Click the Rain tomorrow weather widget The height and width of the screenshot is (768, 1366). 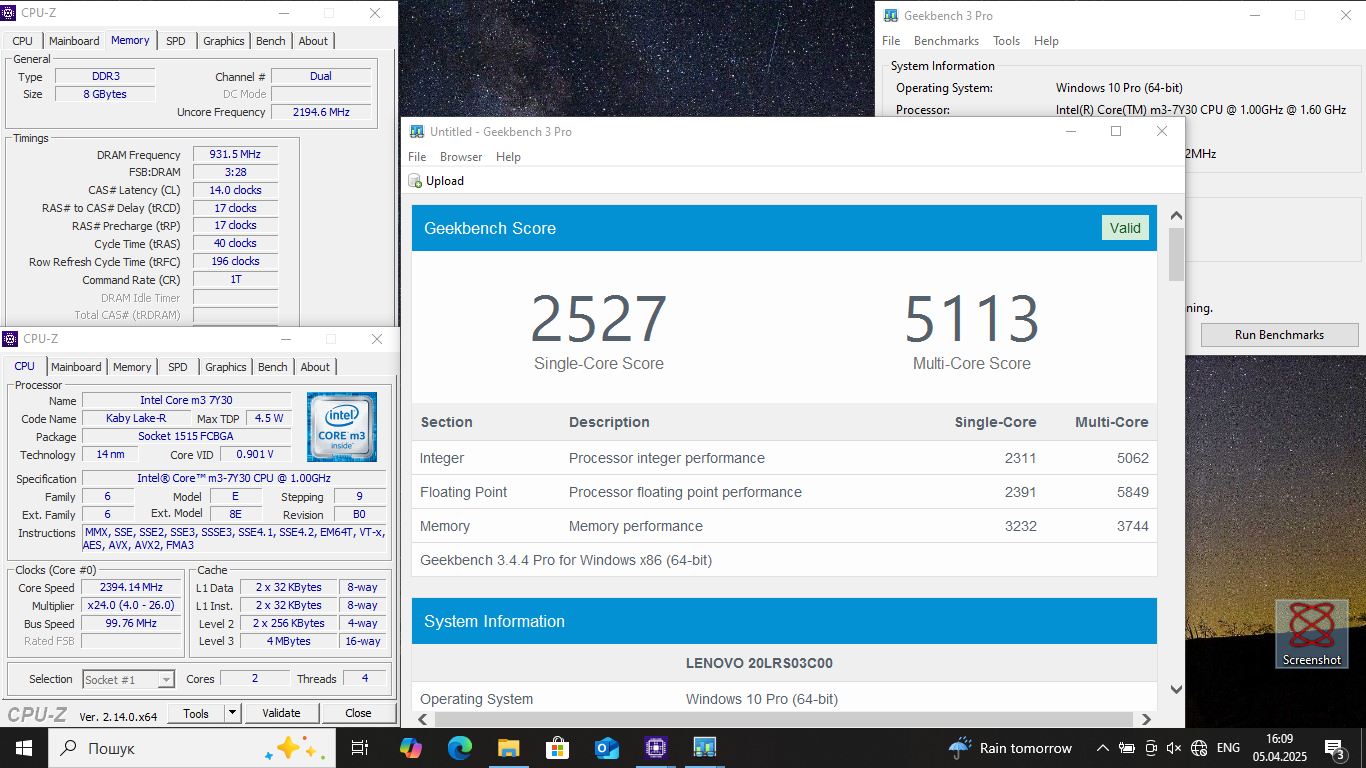coord(1010,748)
